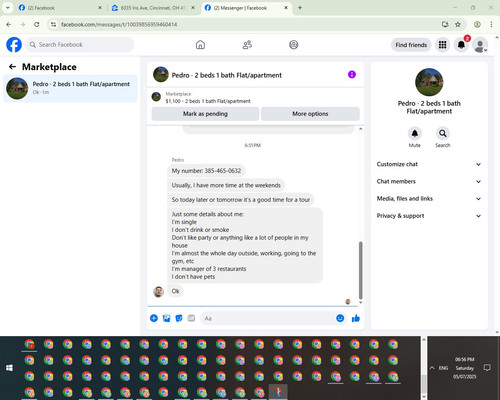Click the Aa message input field
The height and width of the screenshot is (400, 500).
point(267,318)
